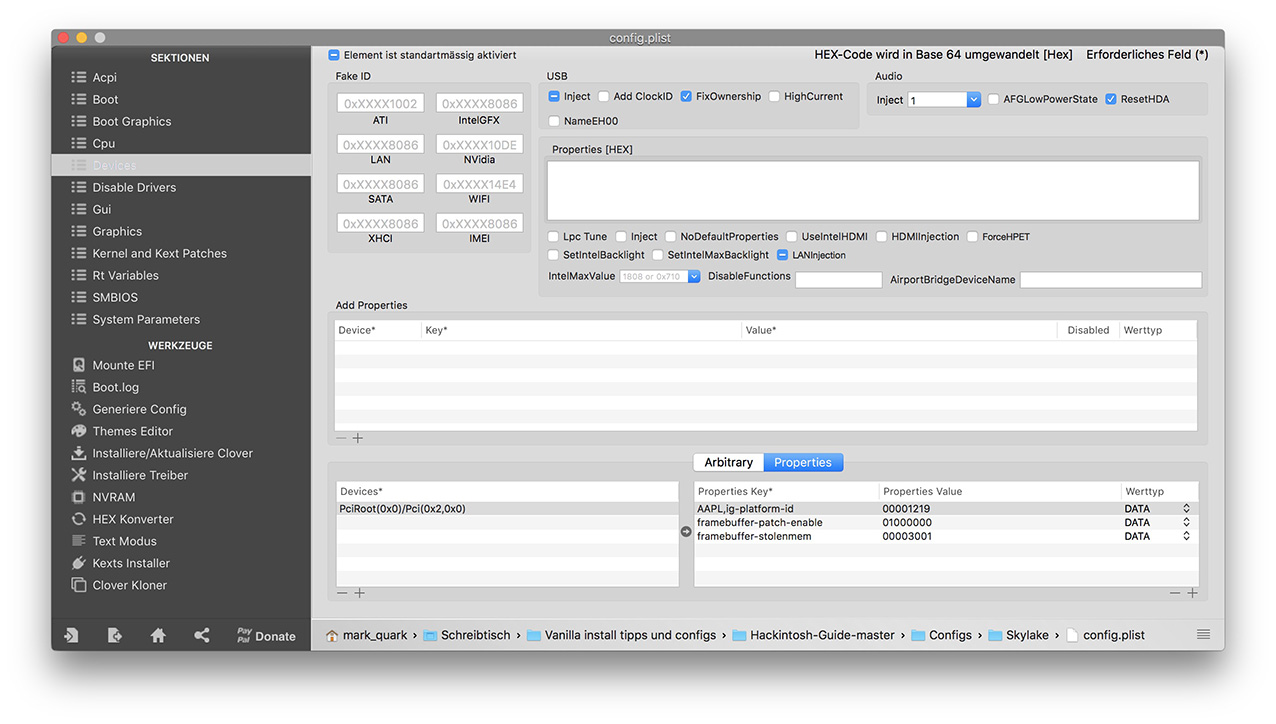Image resolution: width=1276 pixels, height=724 pixels.
Task: Click the home icon in bottom toolbar
Action: [x=158, y=635]
